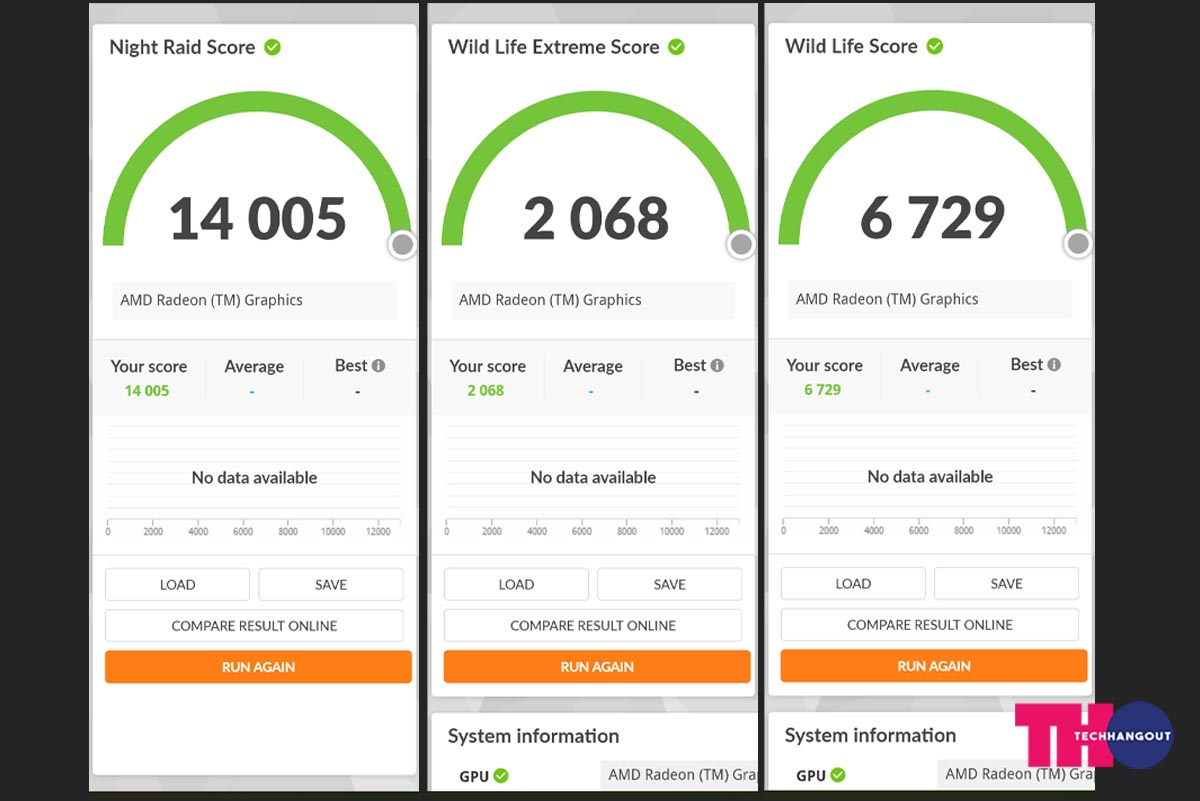Compare Wild Life Extreme result online

[593, 626]
